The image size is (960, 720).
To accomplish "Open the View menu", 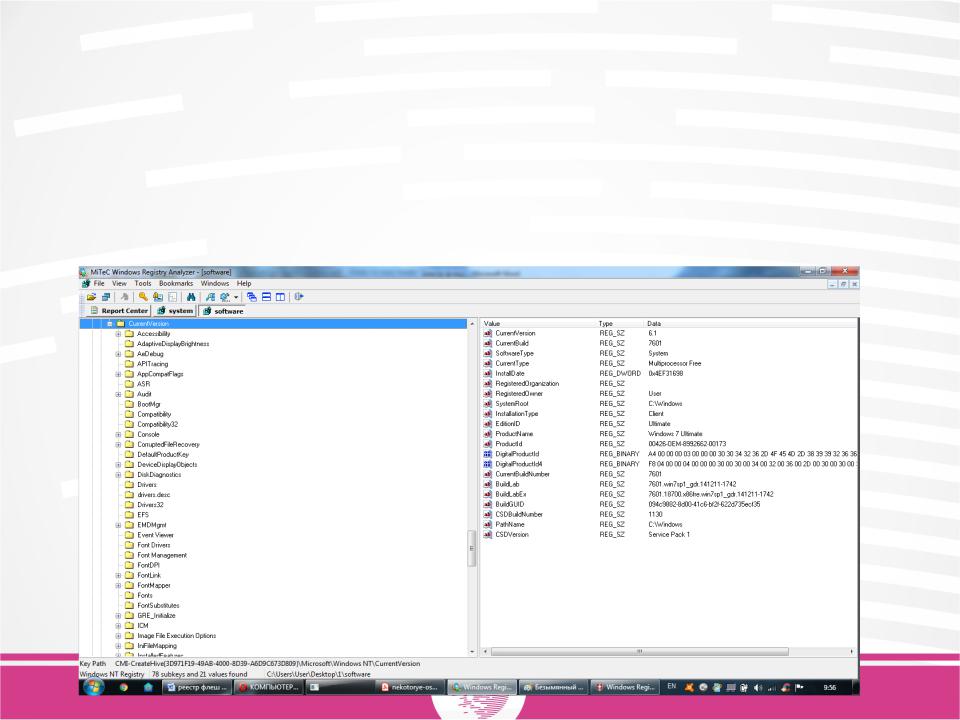I will click(119, 283).
